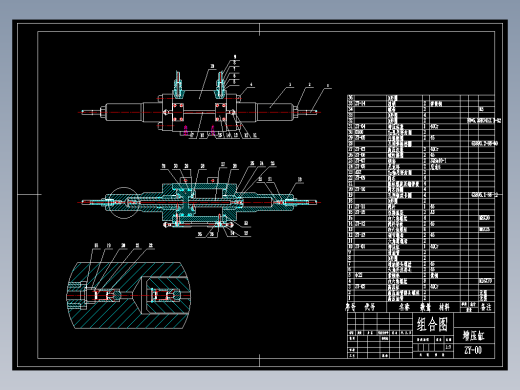Click the '材料' column header

tap(444, 307)
